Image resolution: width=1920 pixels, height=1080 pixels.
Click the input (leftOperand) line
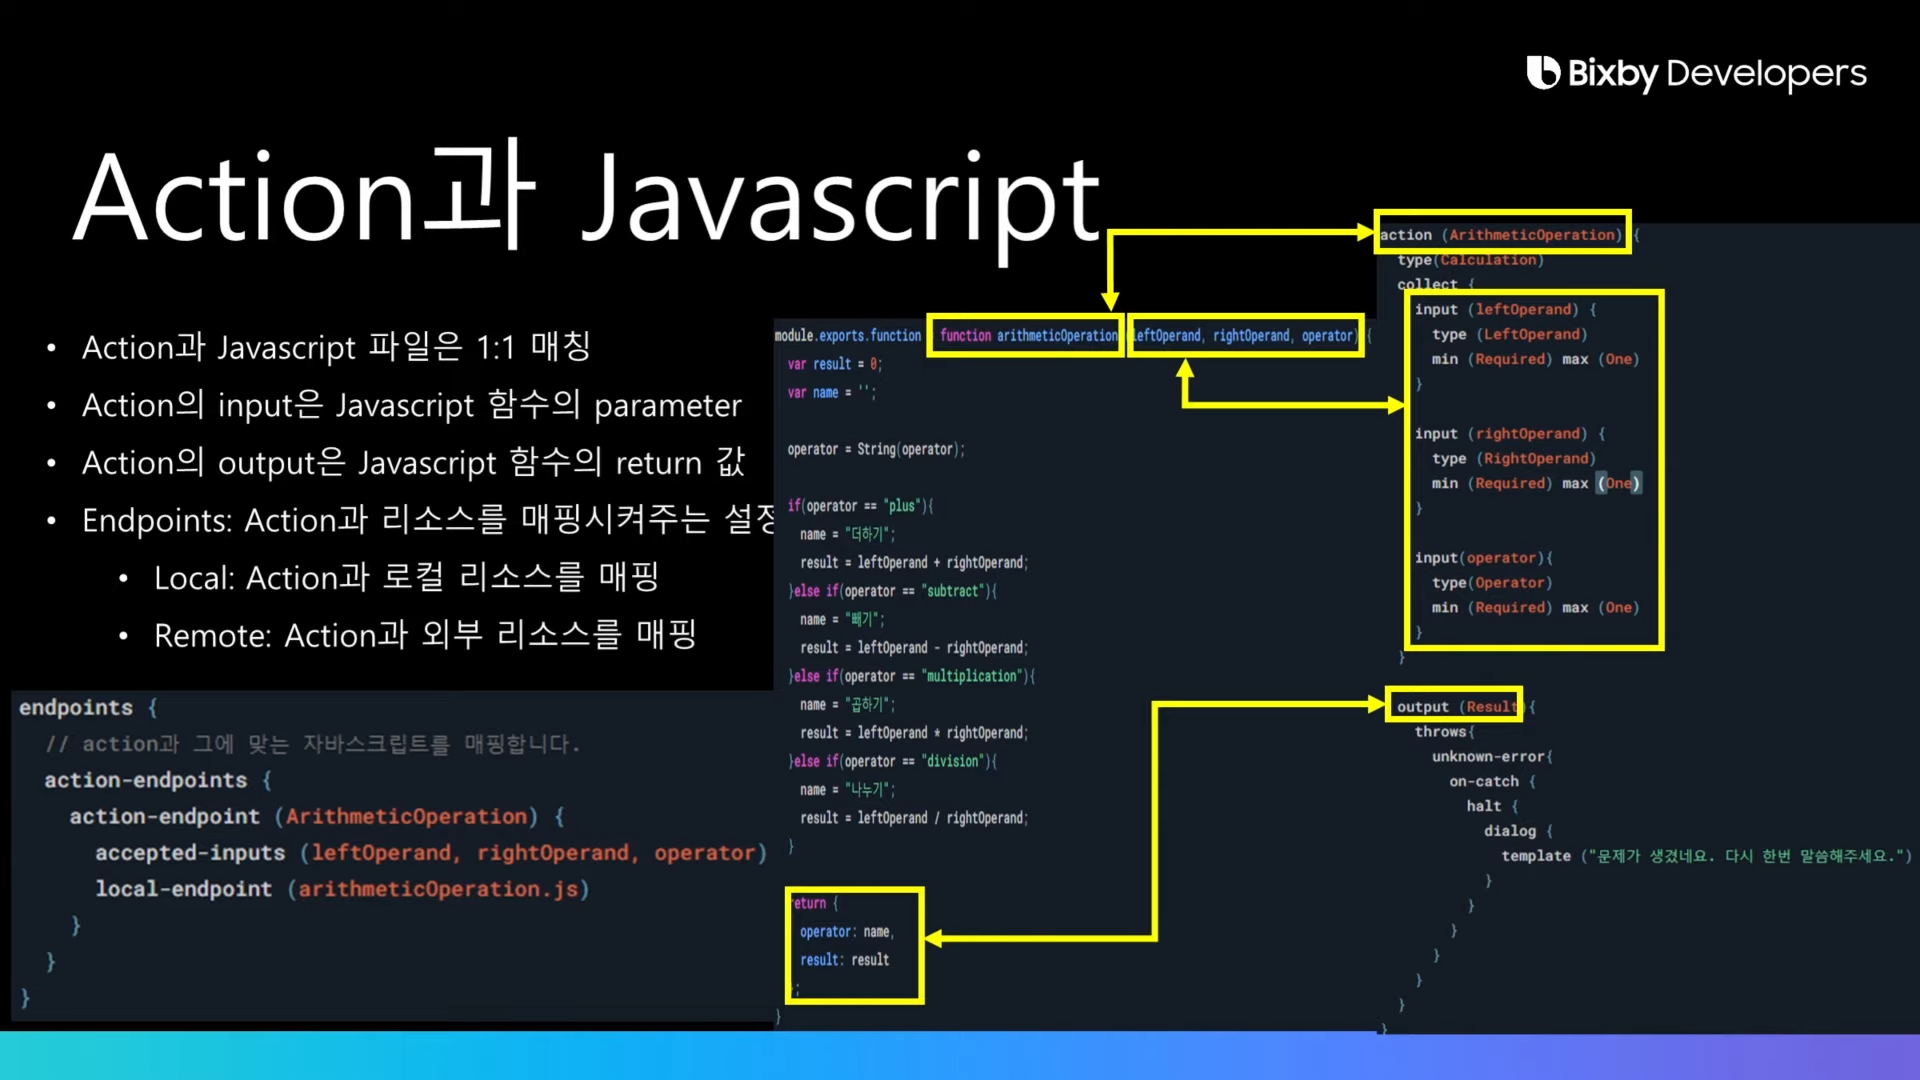click(x=1505, y=310)
